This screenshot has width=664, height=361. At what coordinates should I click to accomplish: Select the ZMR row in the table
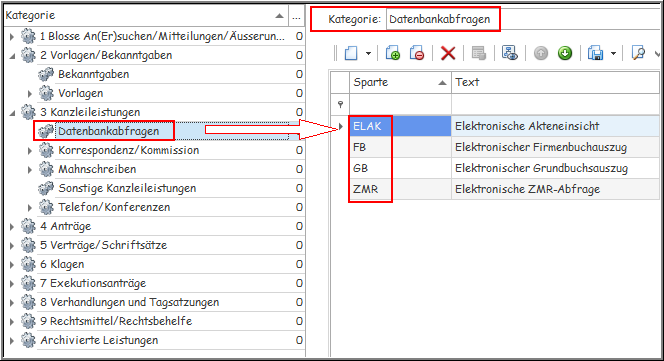[504, 189]
